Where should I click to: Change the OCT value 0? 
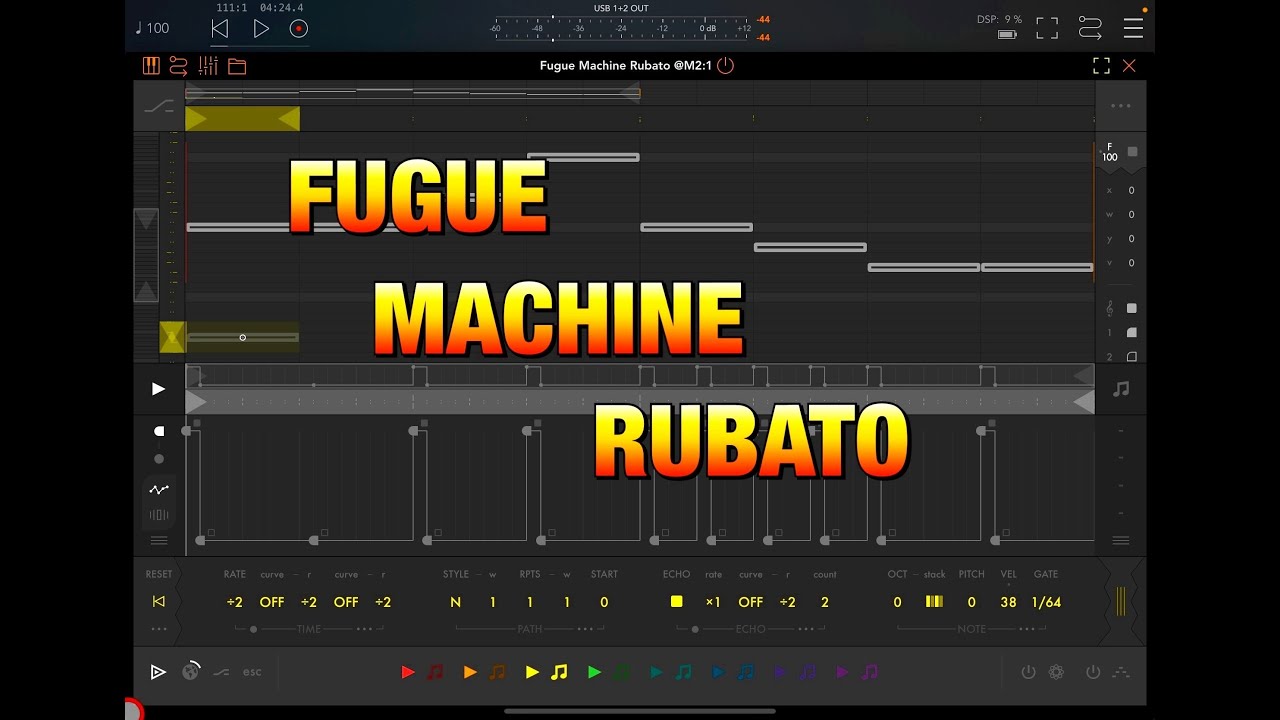(897, 602)
